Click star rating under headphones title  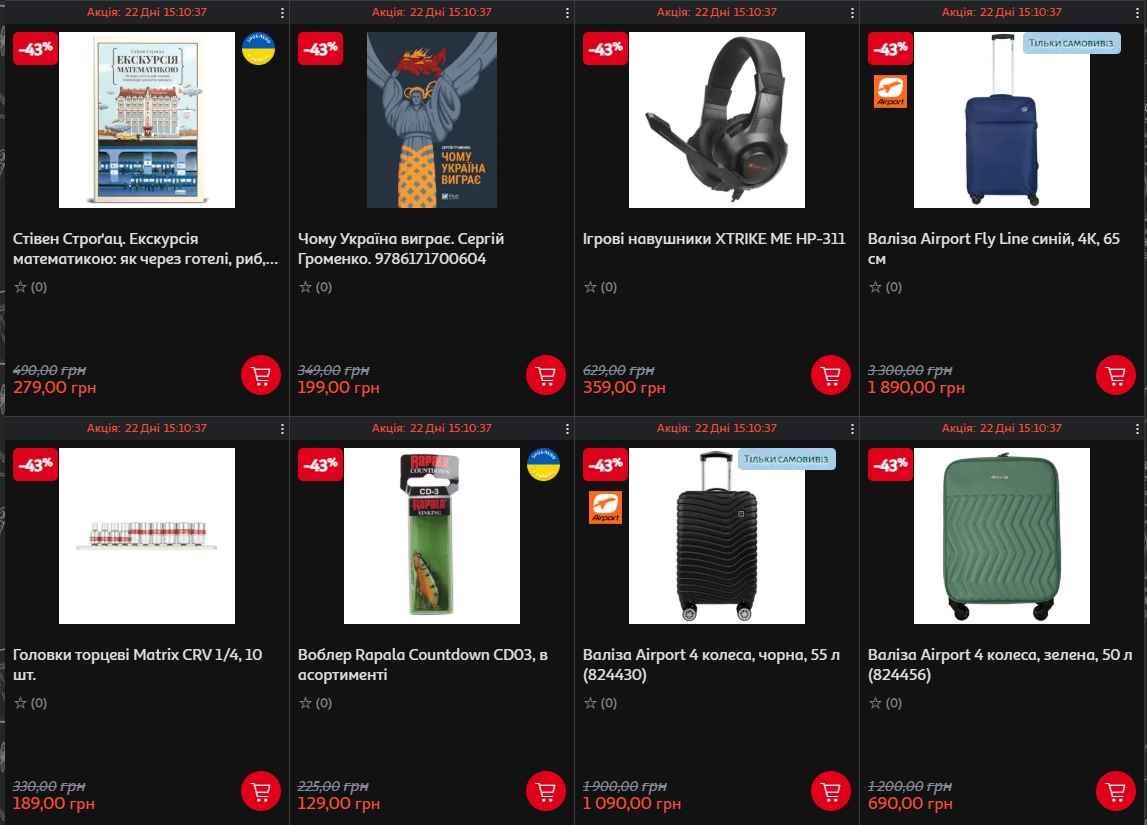point(600,287)
